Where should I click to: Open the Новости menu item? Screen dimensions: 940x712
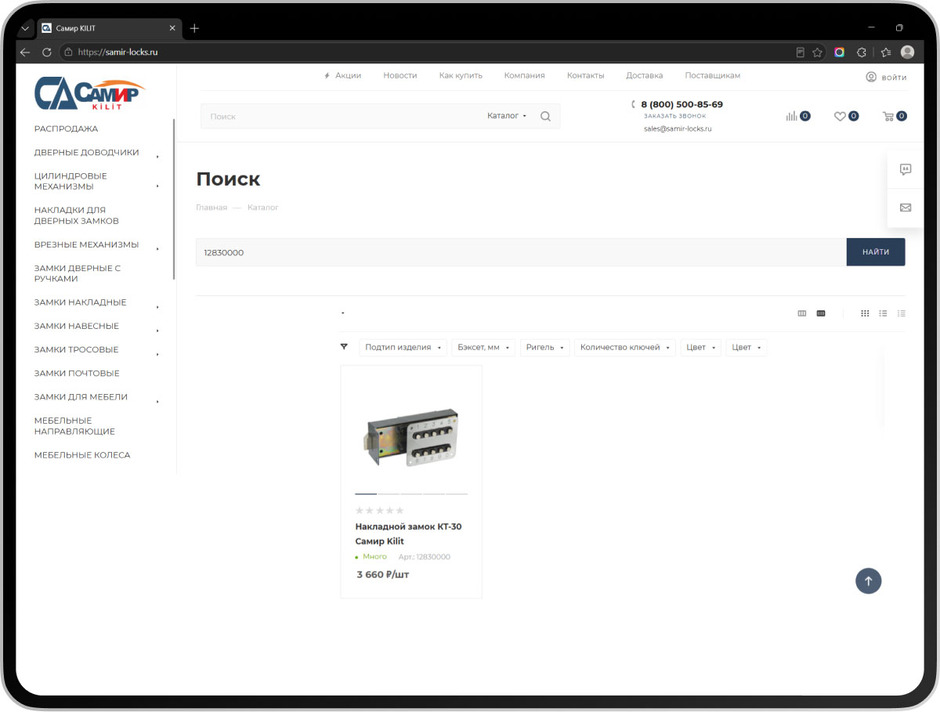click(400, 76)
